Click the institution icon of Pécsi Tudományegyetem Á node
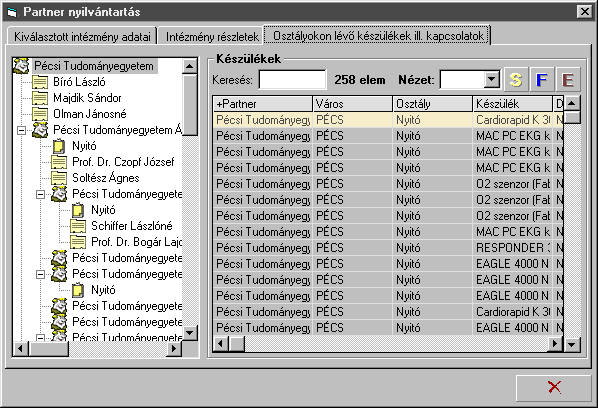 (x=40, y=130)
